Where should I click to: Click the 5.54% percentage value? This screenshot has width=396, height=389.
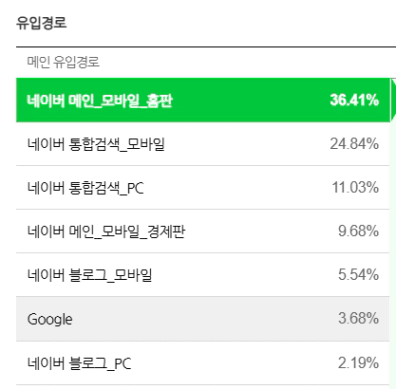pos(358,275)
